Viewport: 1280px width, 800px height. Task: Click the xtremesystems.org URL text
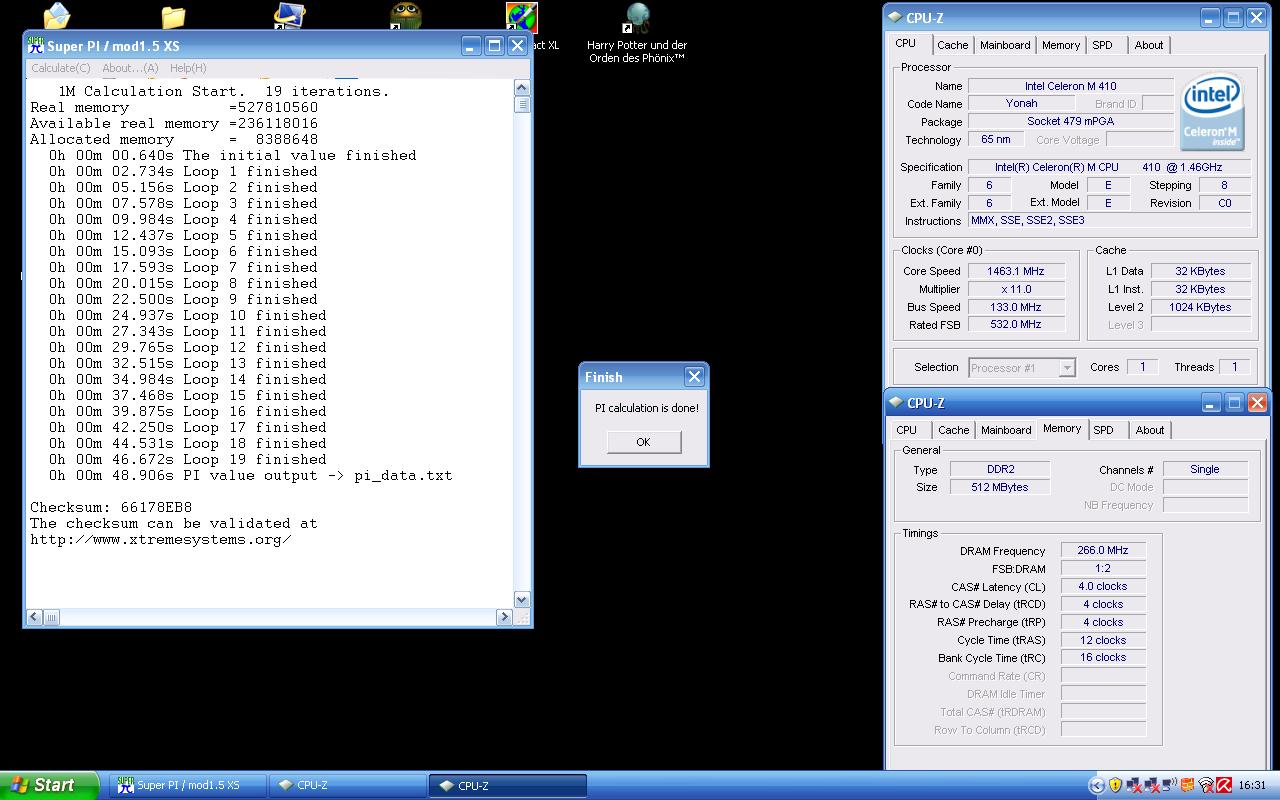(161, 540)
